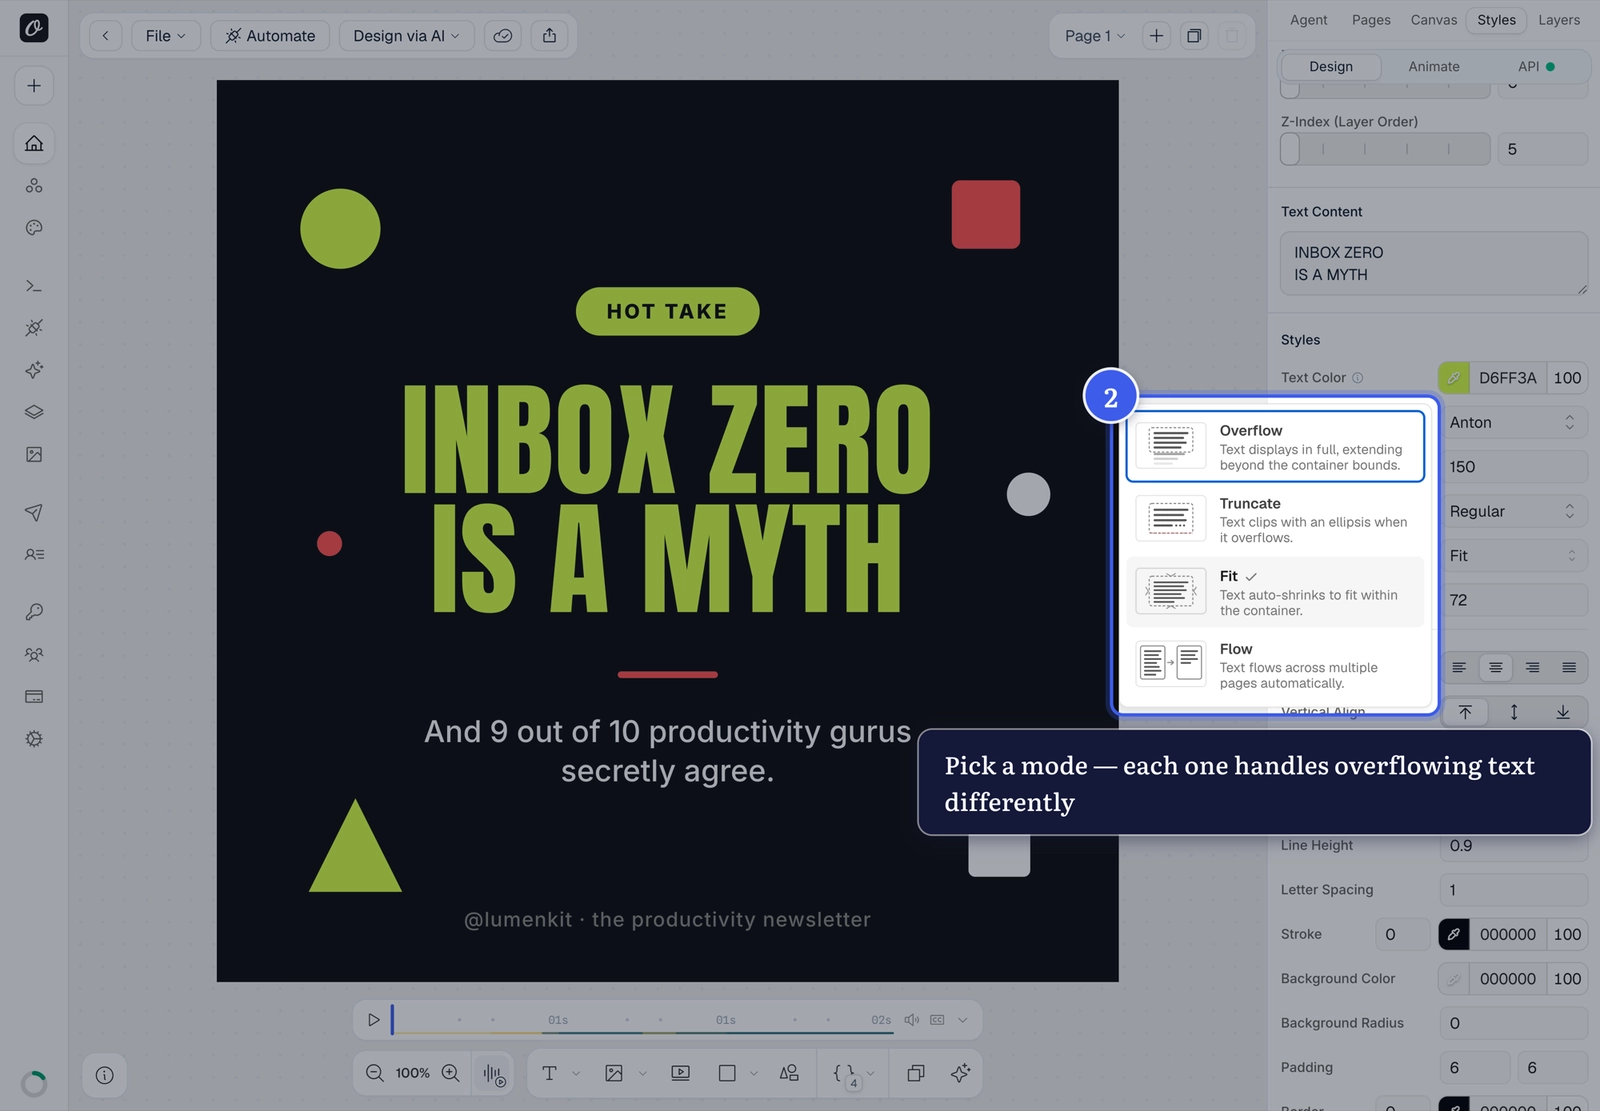Expand the variables braces dropdown chevron
The width and height of the screenshot is (1600, 1111).
(x=870, y=1073)
